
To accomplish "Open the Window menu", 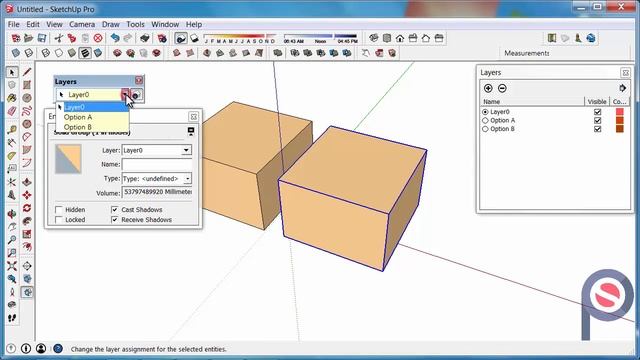I will click(x=165, y=24).
